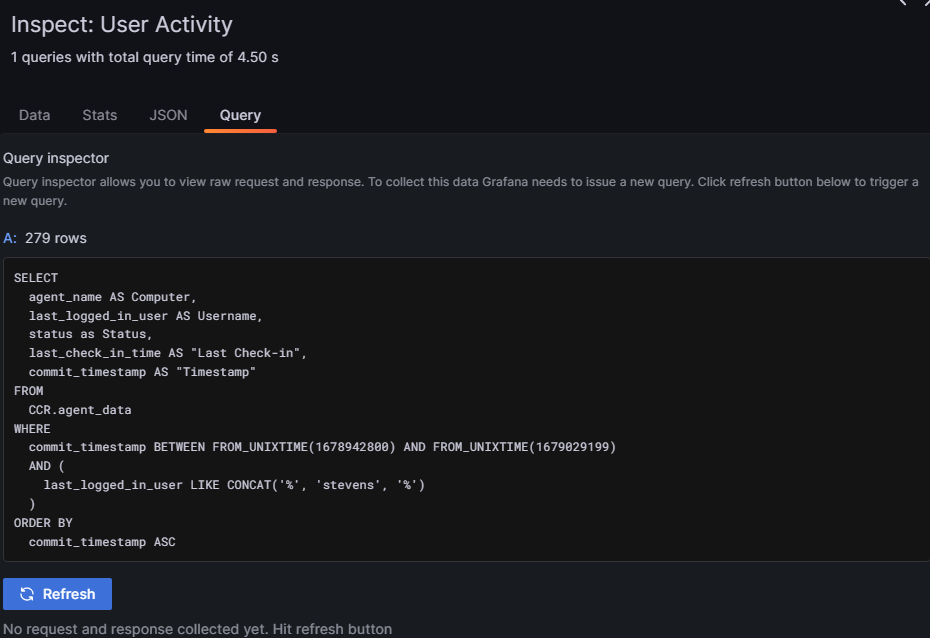Click the SELECT keyword in the query
Image resolution: width=930 pixels, height=638 pixels.
click(x=37, y=277)
